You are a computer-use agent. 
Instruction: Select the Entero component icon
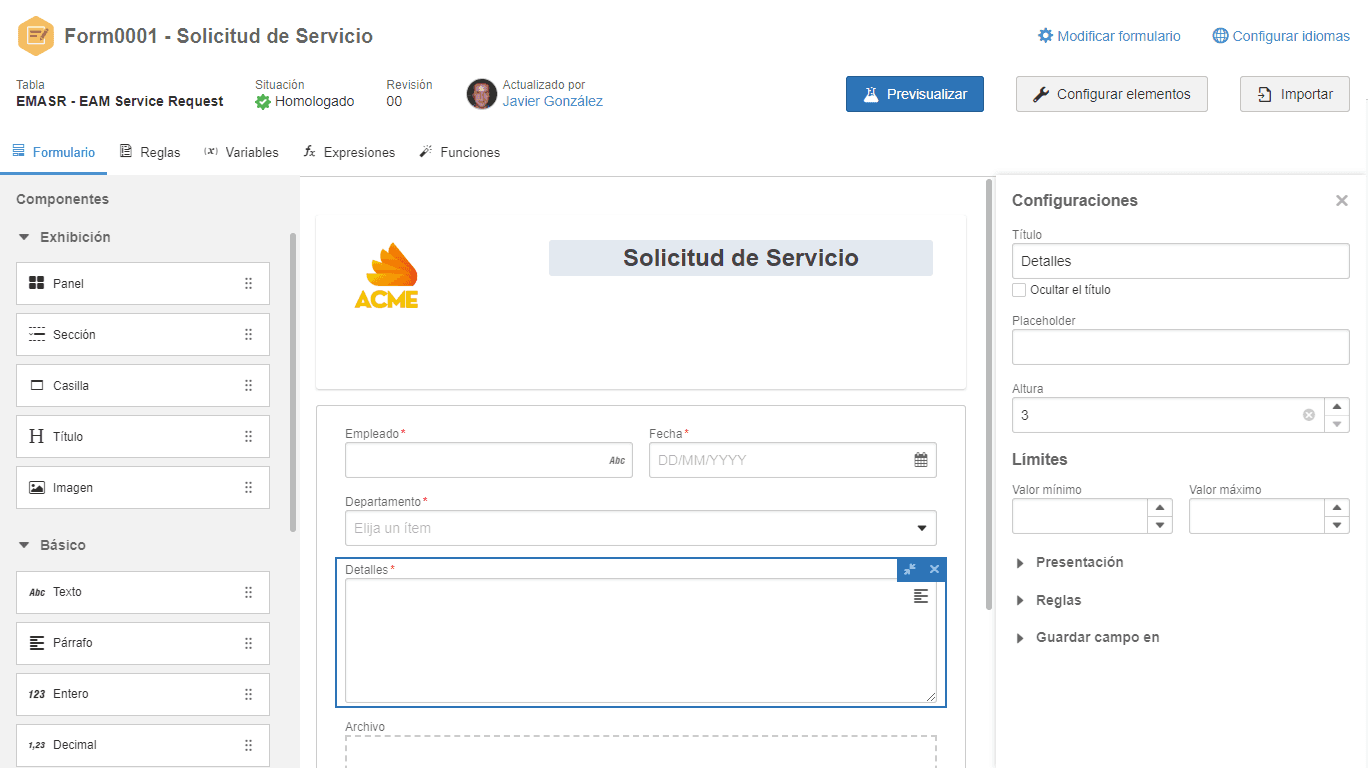click(37, 694)
